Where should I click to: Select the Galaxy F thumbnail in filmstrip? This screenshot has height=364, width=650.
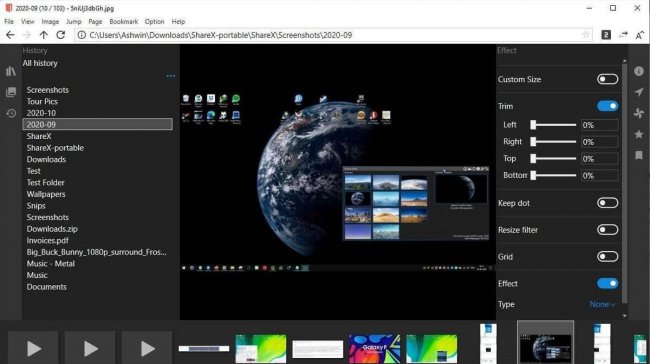point(374,348)
